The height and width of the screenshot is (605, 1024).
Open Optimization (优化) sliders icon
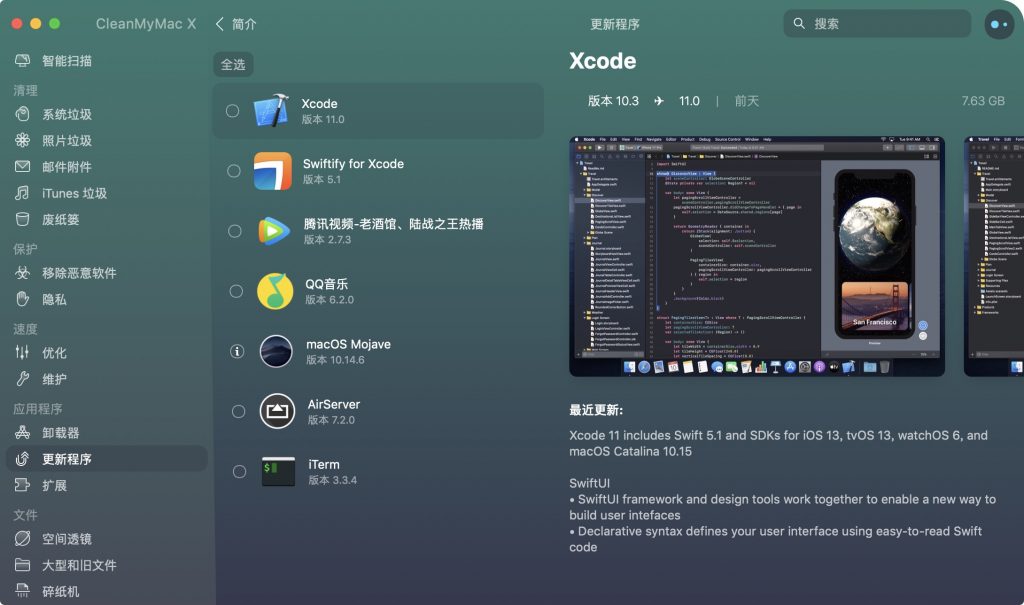[x=22, y=353]
